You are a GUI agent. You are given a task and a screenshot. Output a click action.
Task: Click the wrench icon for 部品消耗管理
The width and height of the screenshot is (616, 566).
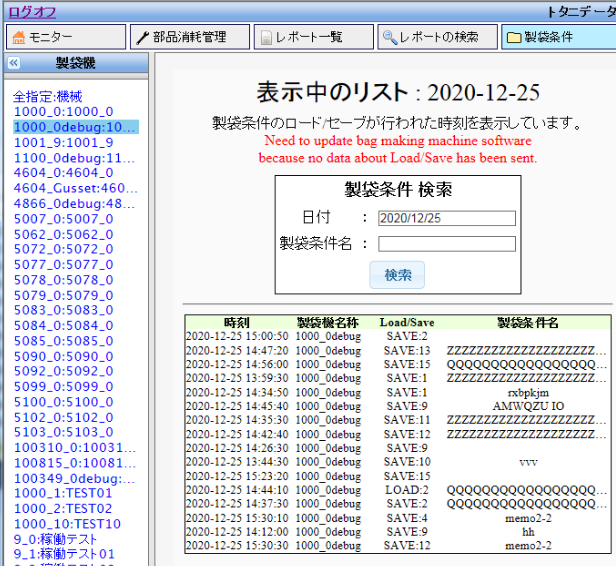pyautogui.click(x=142, y=37)
